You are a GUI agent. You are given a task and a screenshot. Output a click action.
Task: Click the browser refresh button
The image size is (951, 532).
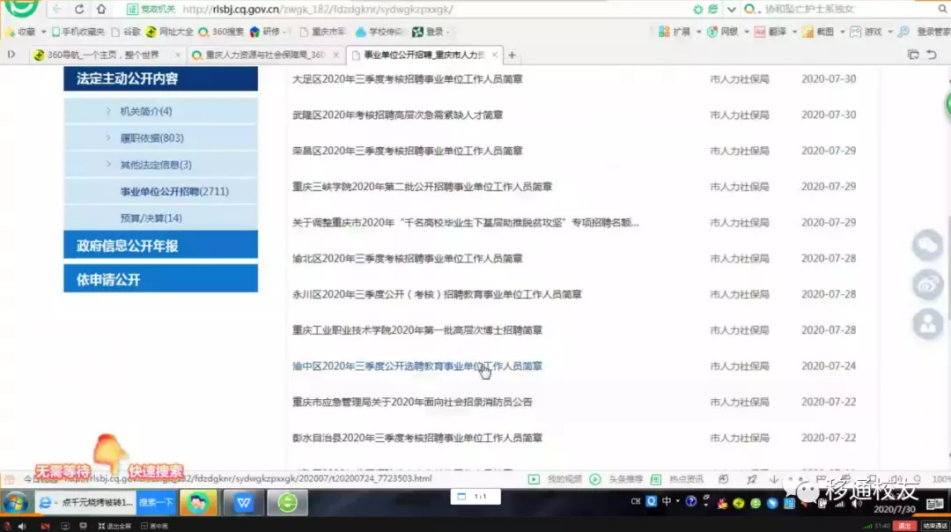[79, 9]
